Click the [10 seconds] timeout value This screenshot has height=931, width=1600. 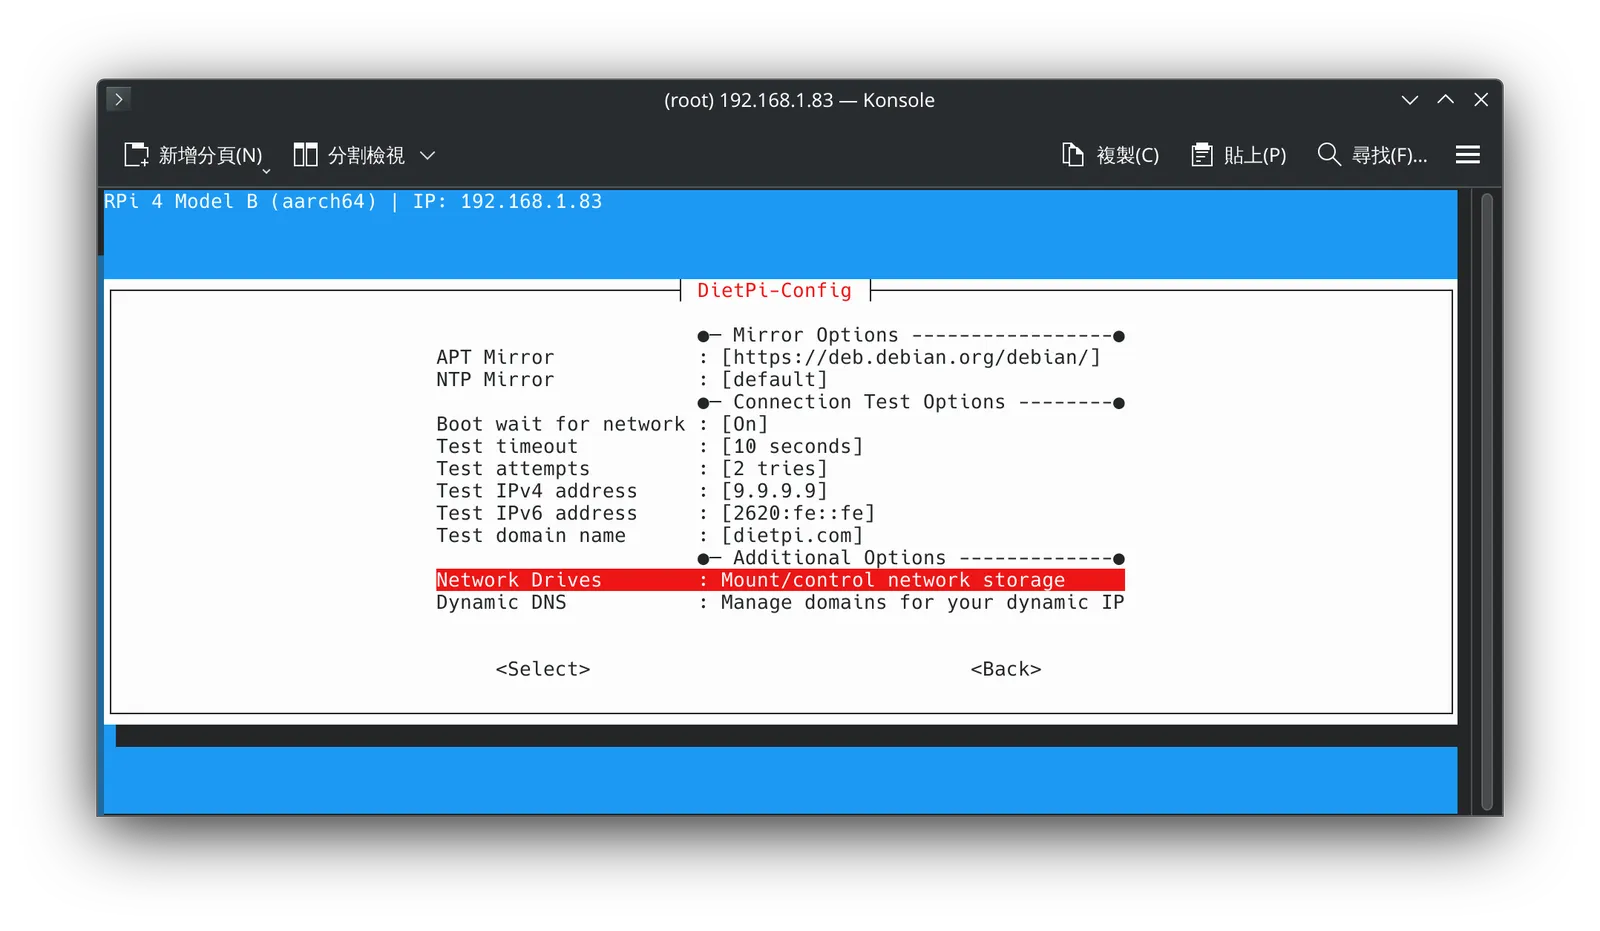(792, 446)
